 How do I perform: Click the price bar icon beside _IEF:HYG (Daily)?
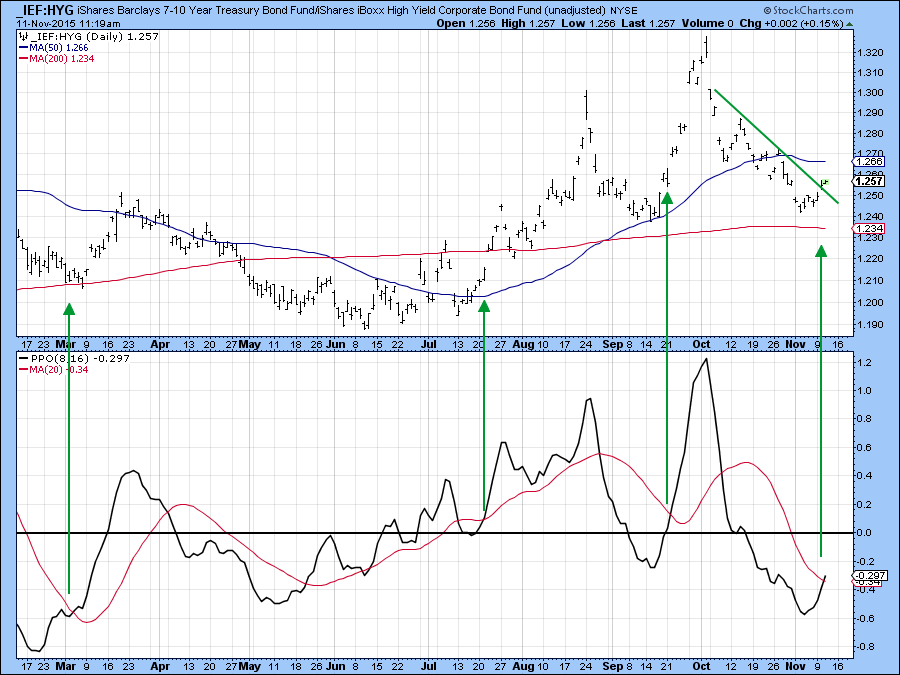[23, 36]
